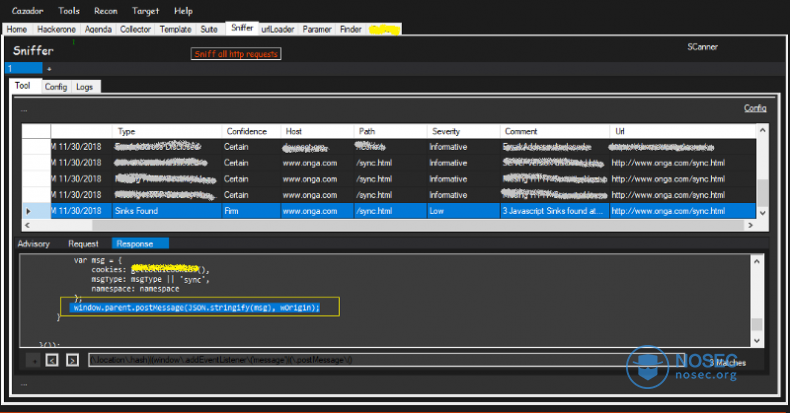
Task: Open the yellow highlighted tab after Finder
Action: tap(384, 29)
